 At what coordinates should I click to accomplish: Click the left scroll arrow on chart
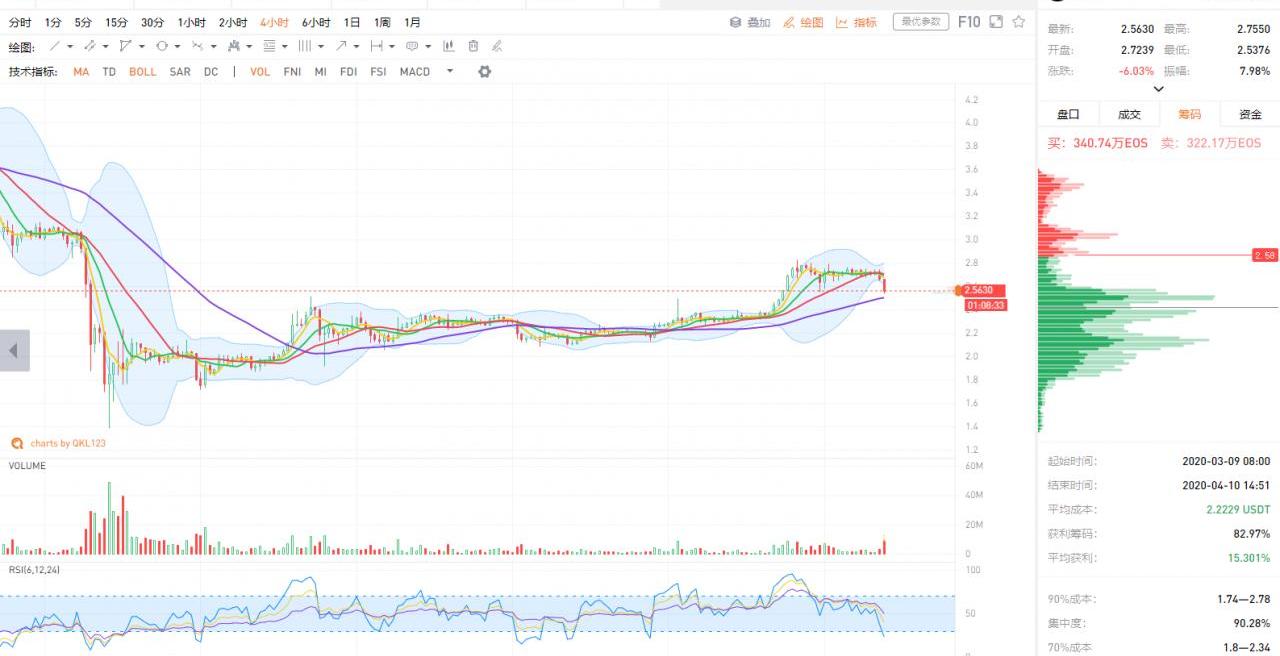14,351
